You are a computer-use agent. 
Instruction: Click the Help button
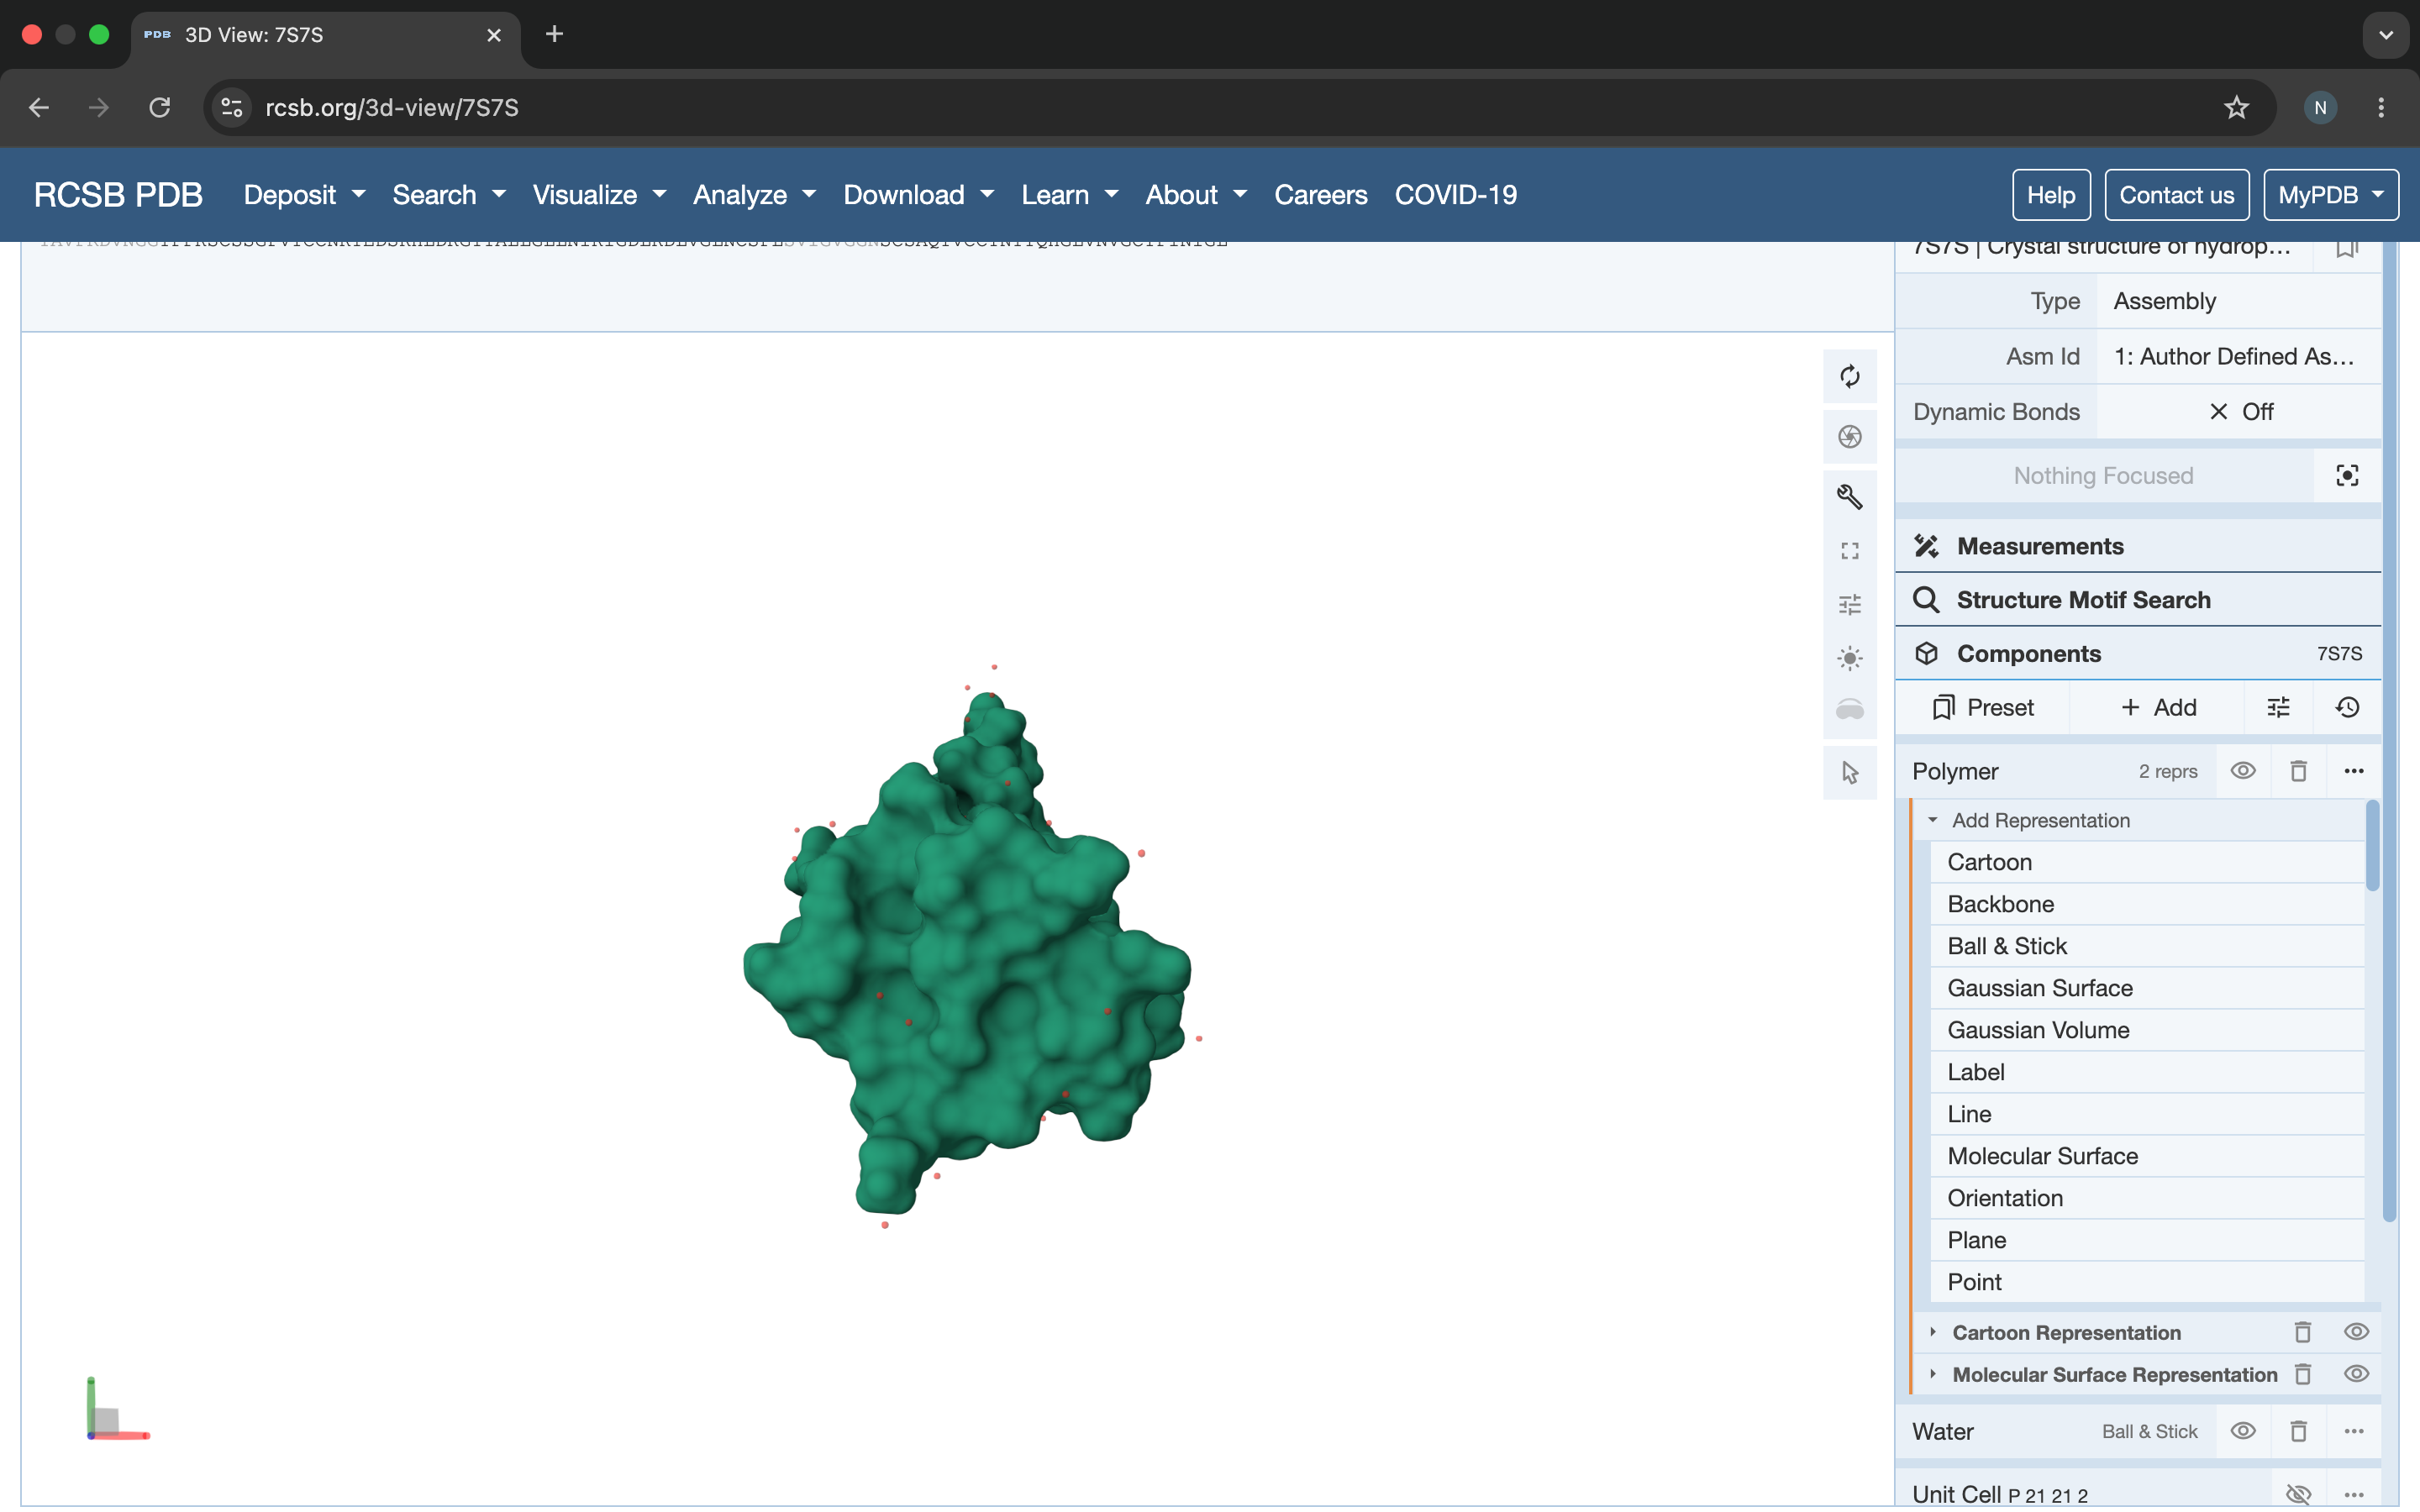pyautogui.click(x=2051, y=195)
